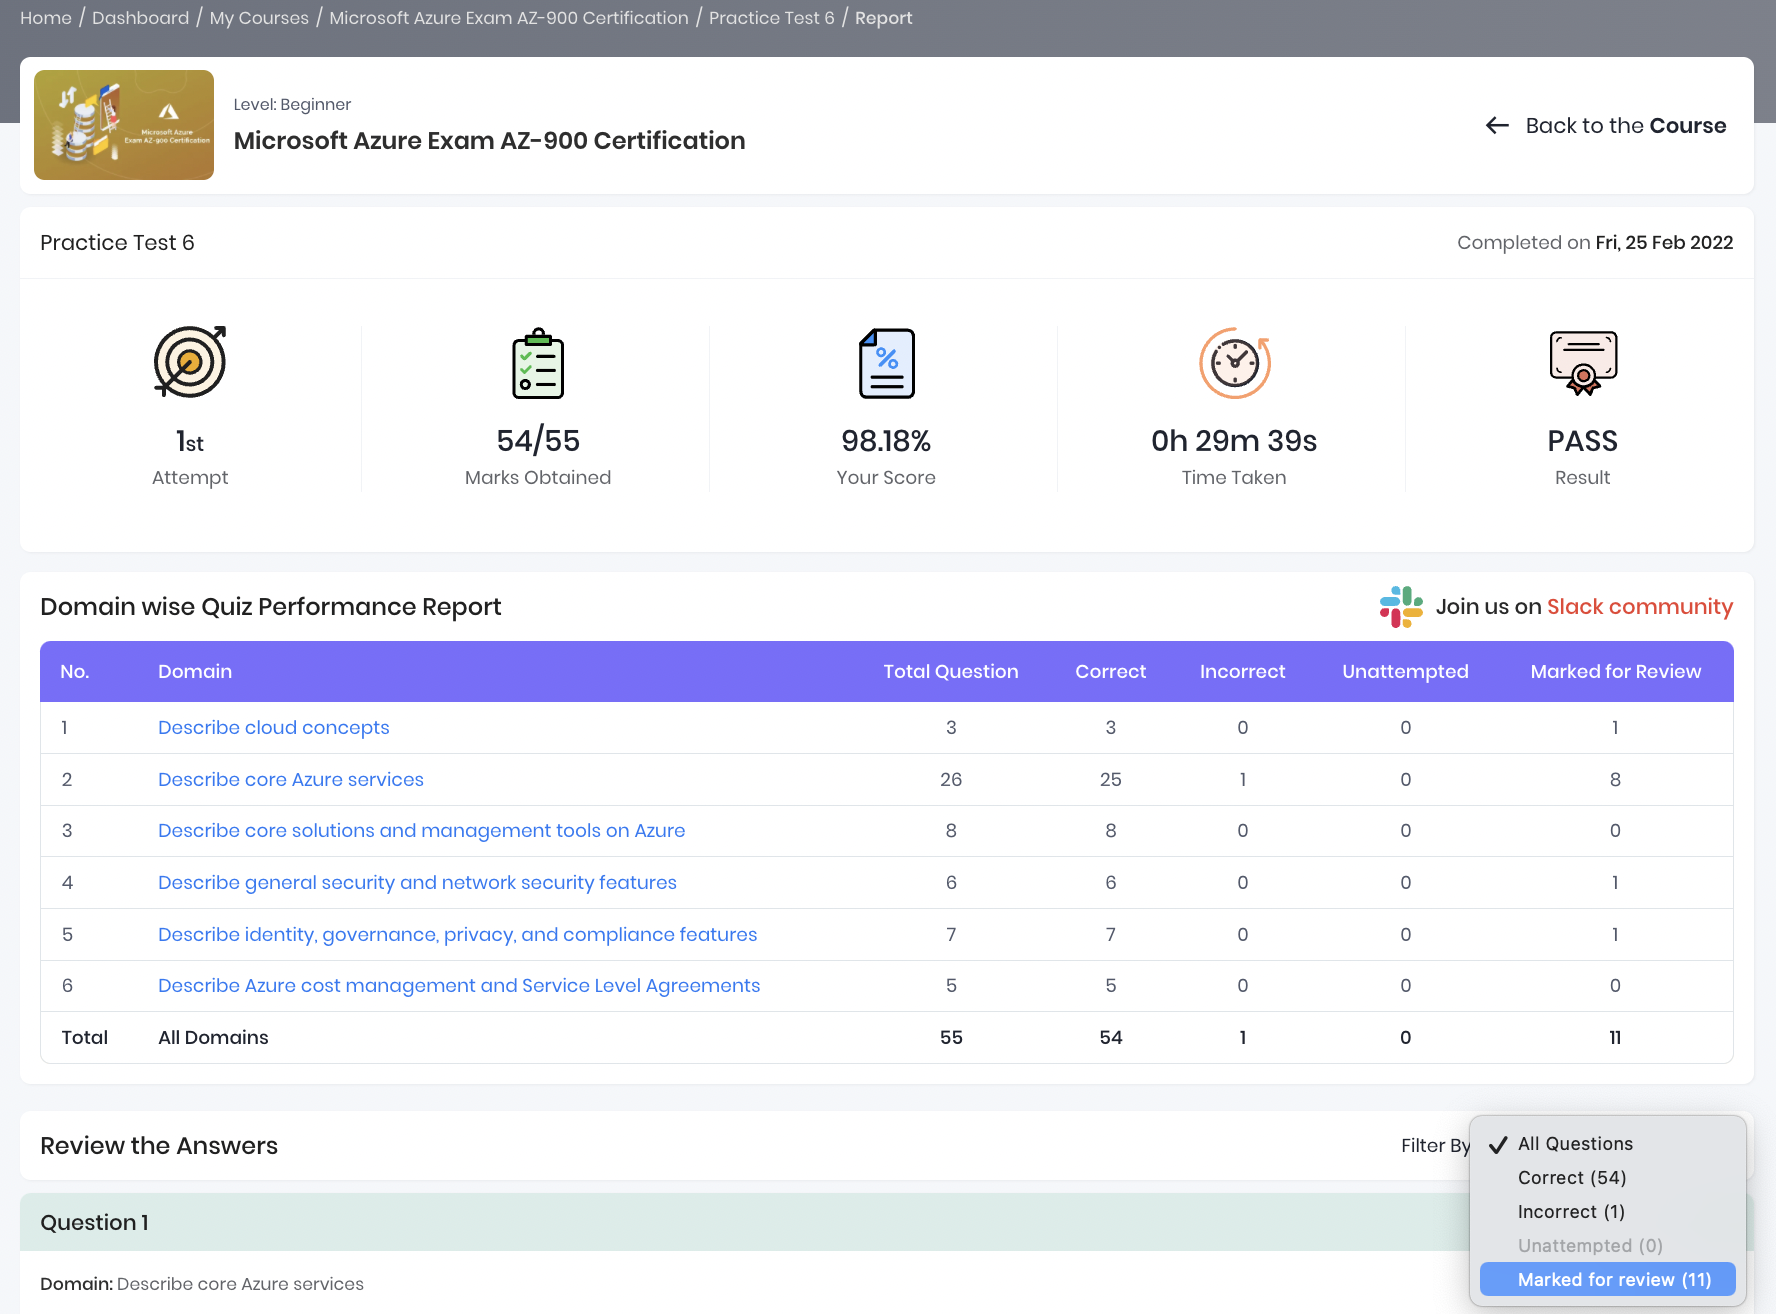Image resolution: width=1776 pixels, height=1314 pixels.
Task: Click the checklist Marks Obtained icon
Action: pyautogui.click(x=538, y=363)
